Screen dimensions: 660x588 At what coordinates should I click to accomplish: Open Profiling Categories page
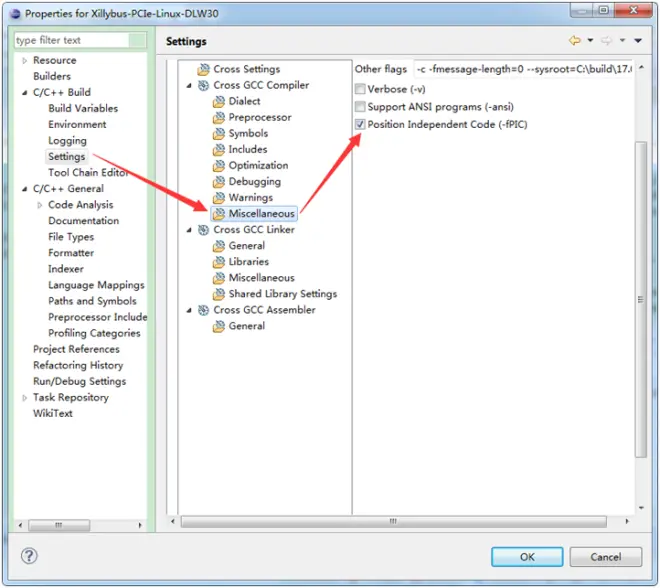94,333
